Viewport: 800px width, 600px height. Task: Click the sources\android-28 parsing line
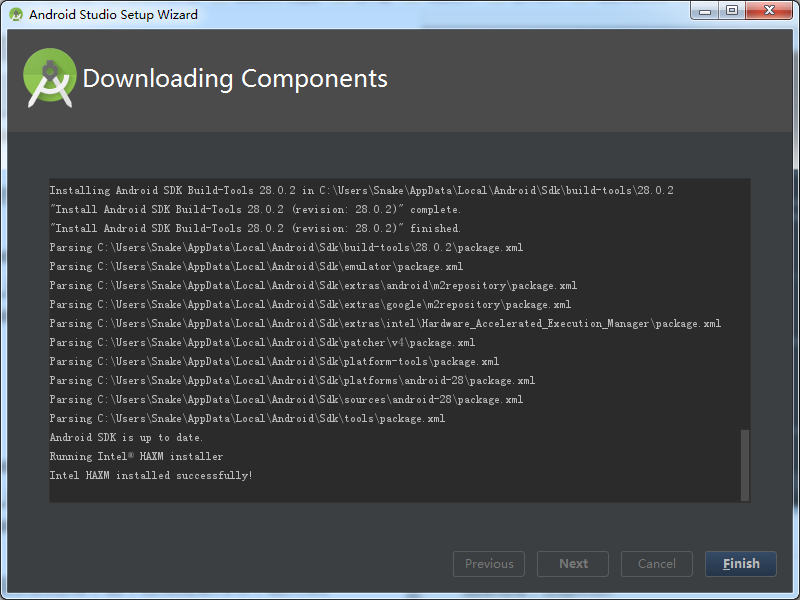(x=286, y=399)
